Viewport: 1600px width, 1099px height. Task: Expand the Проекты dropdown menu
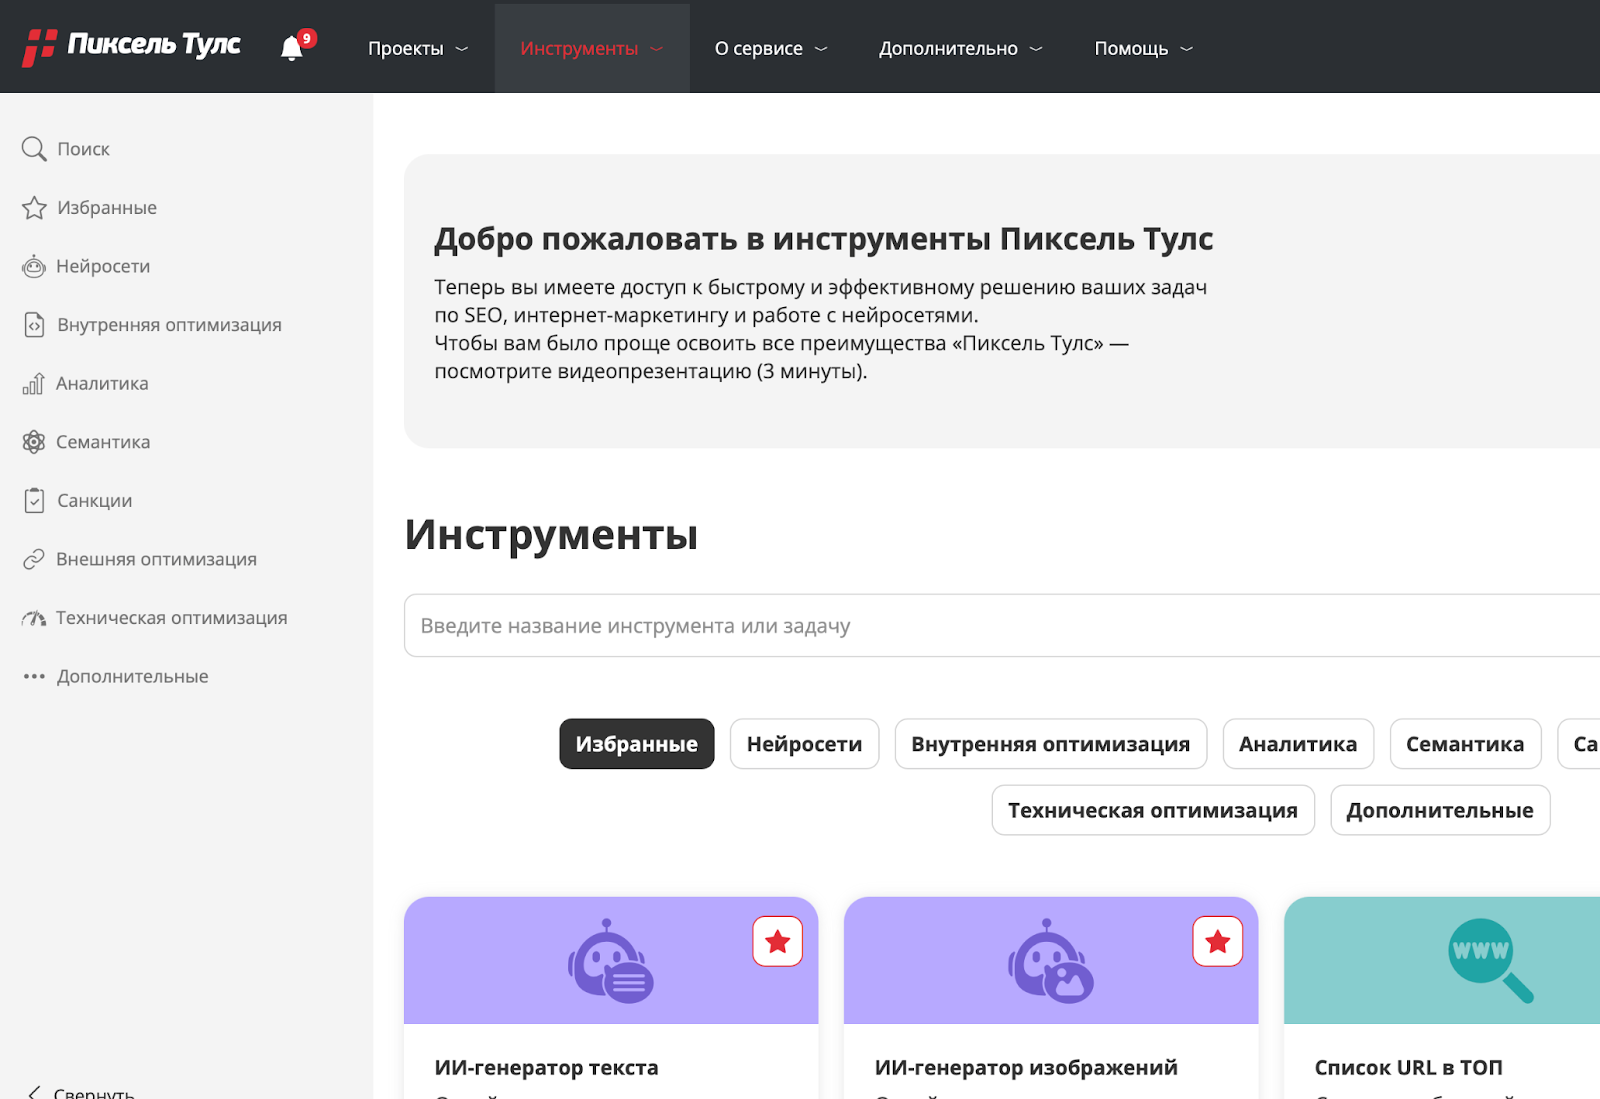click(x=417, y=48)
